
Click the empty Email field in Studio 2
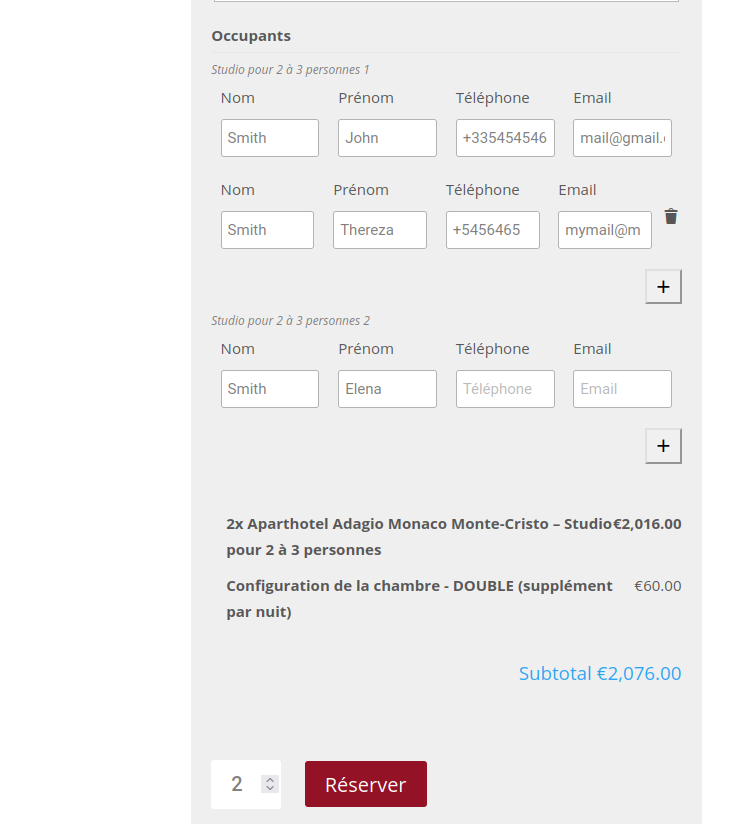point(622,389)
